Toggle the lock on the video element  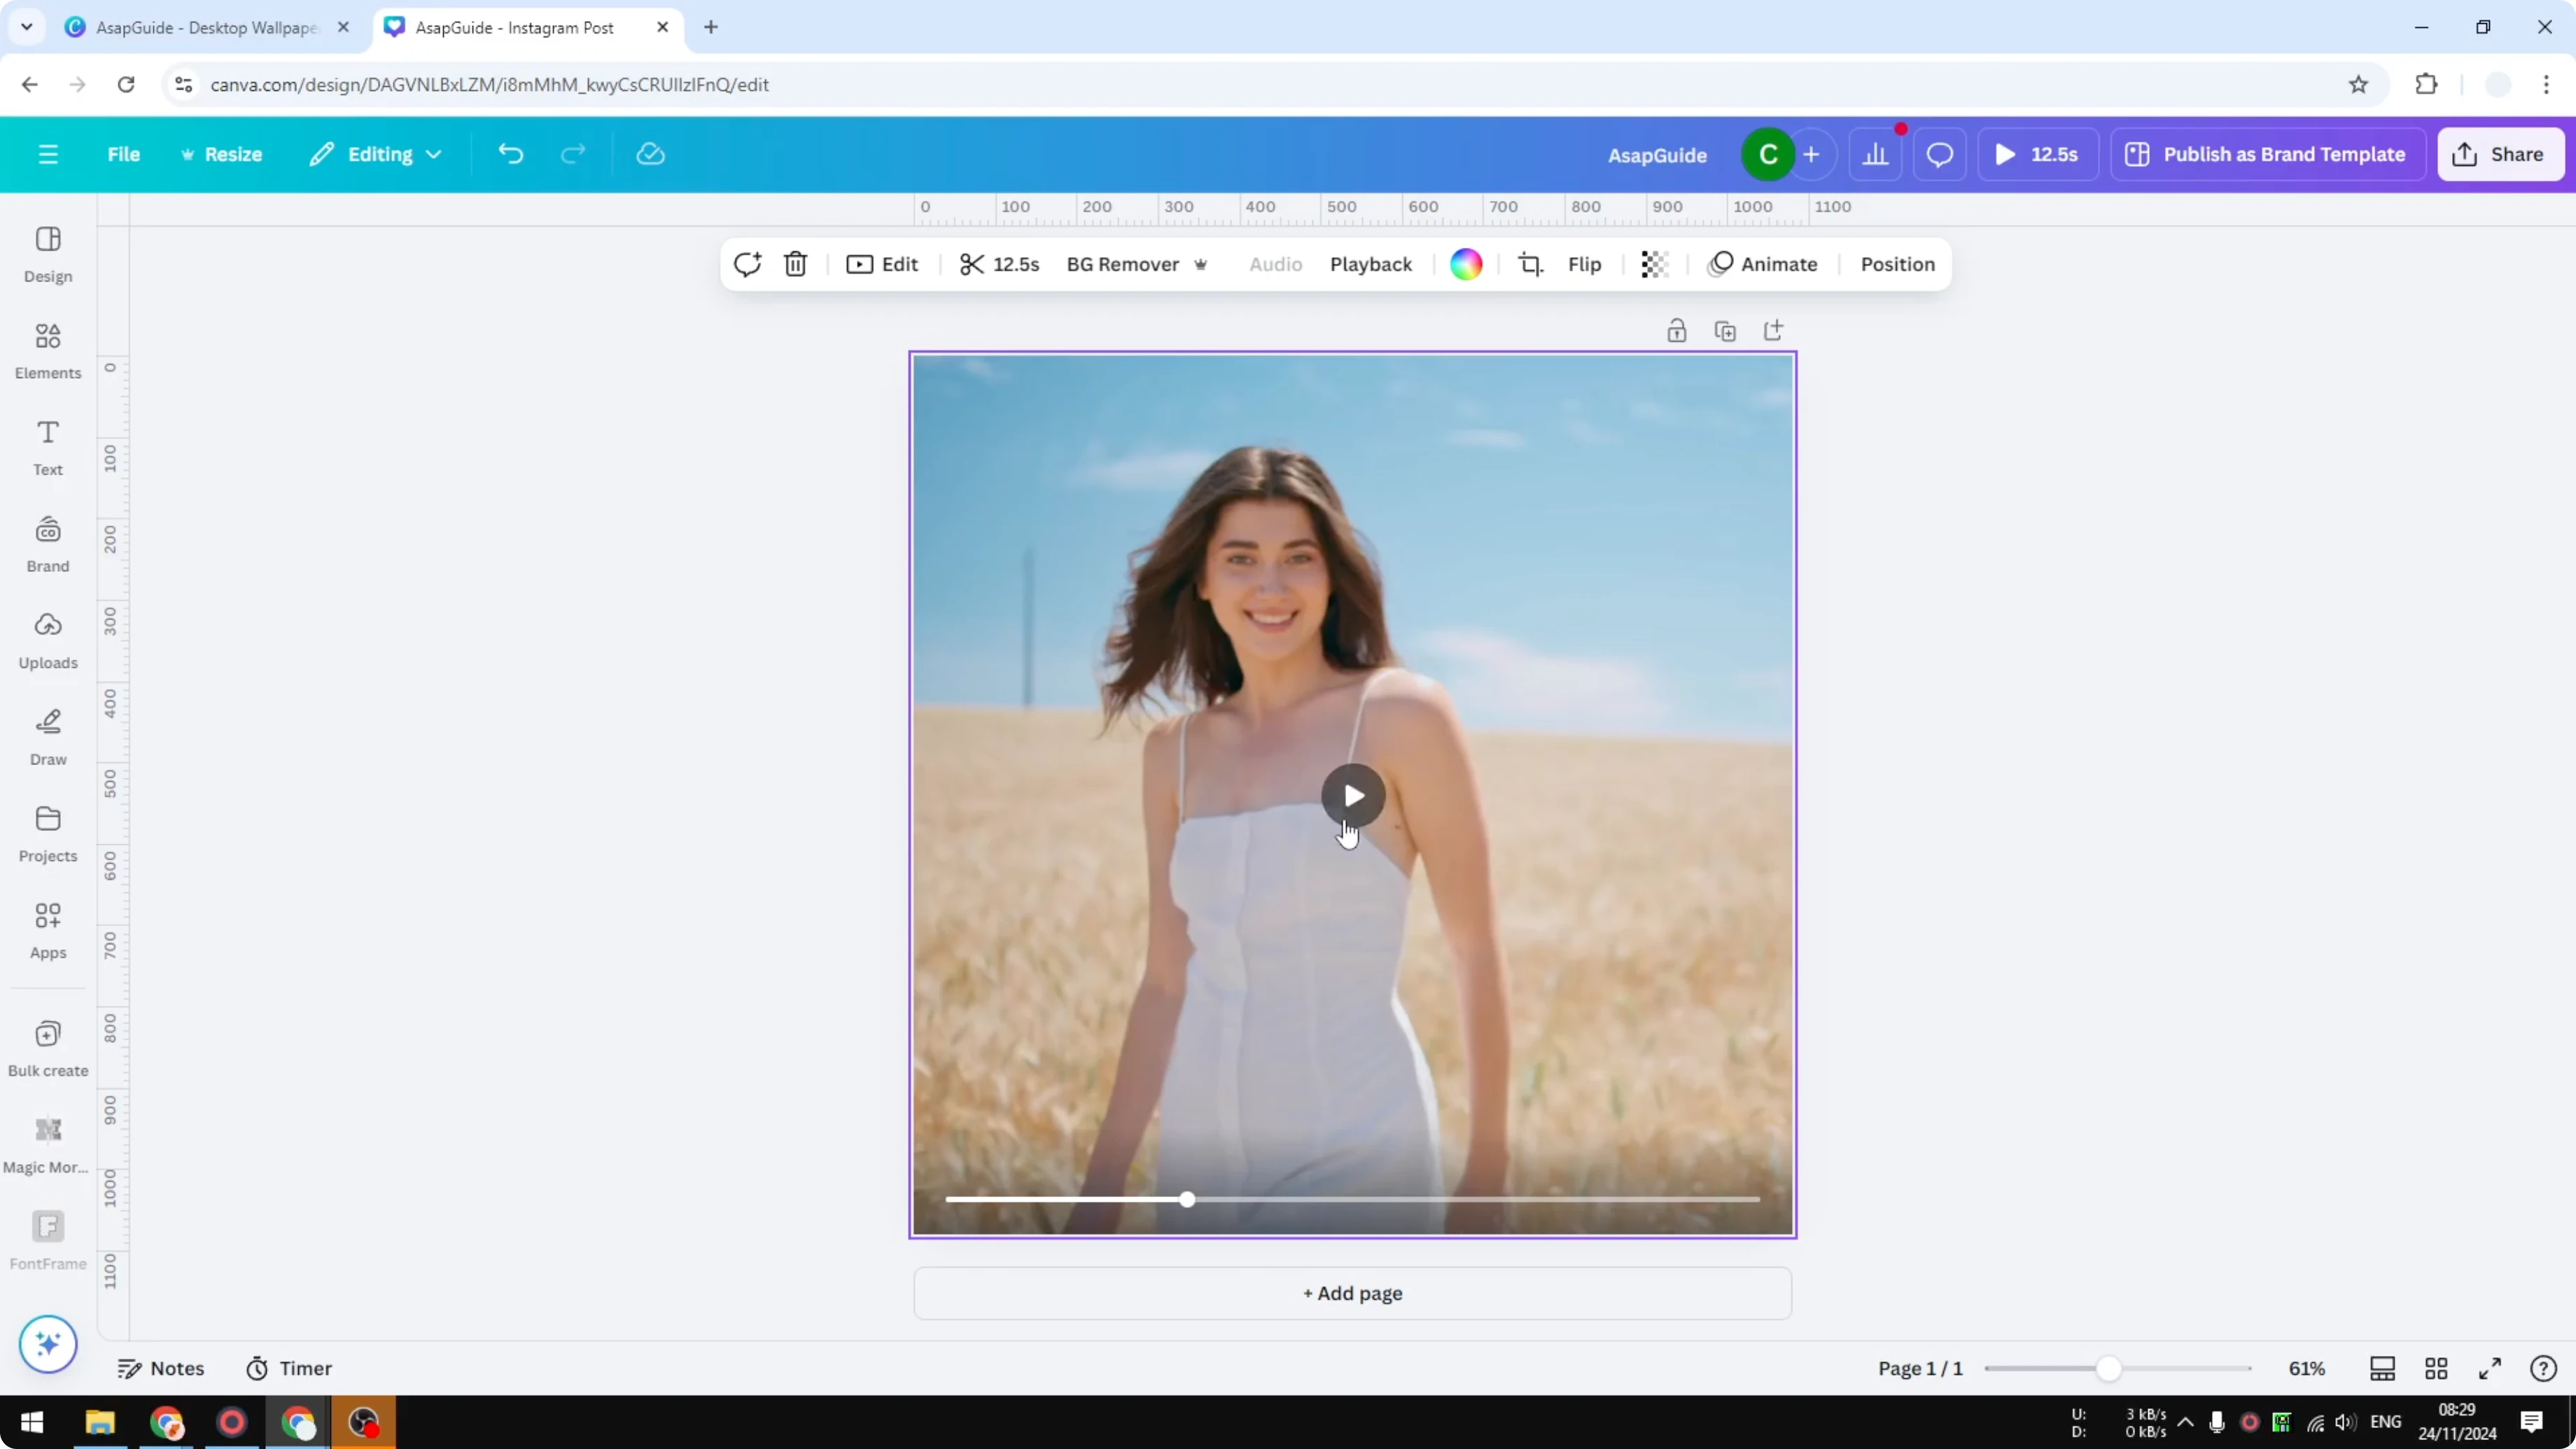[x=1677, y=330]
